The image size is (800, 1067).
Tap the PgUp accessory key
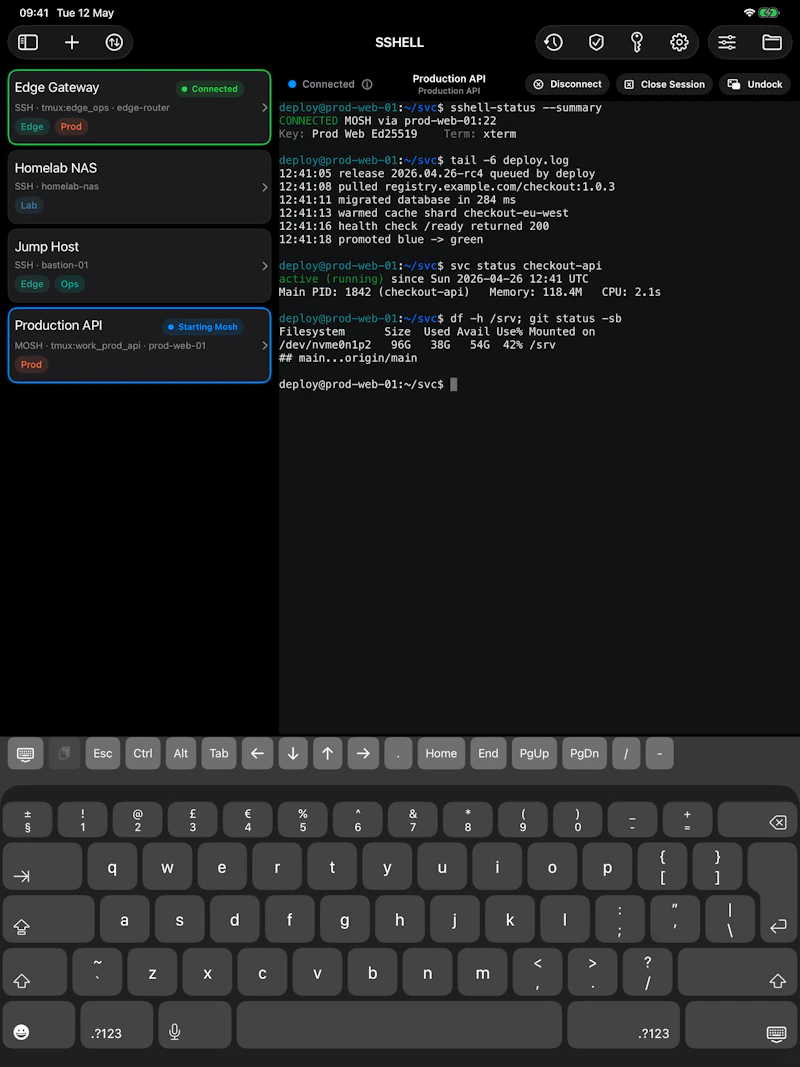coord(535,753)
